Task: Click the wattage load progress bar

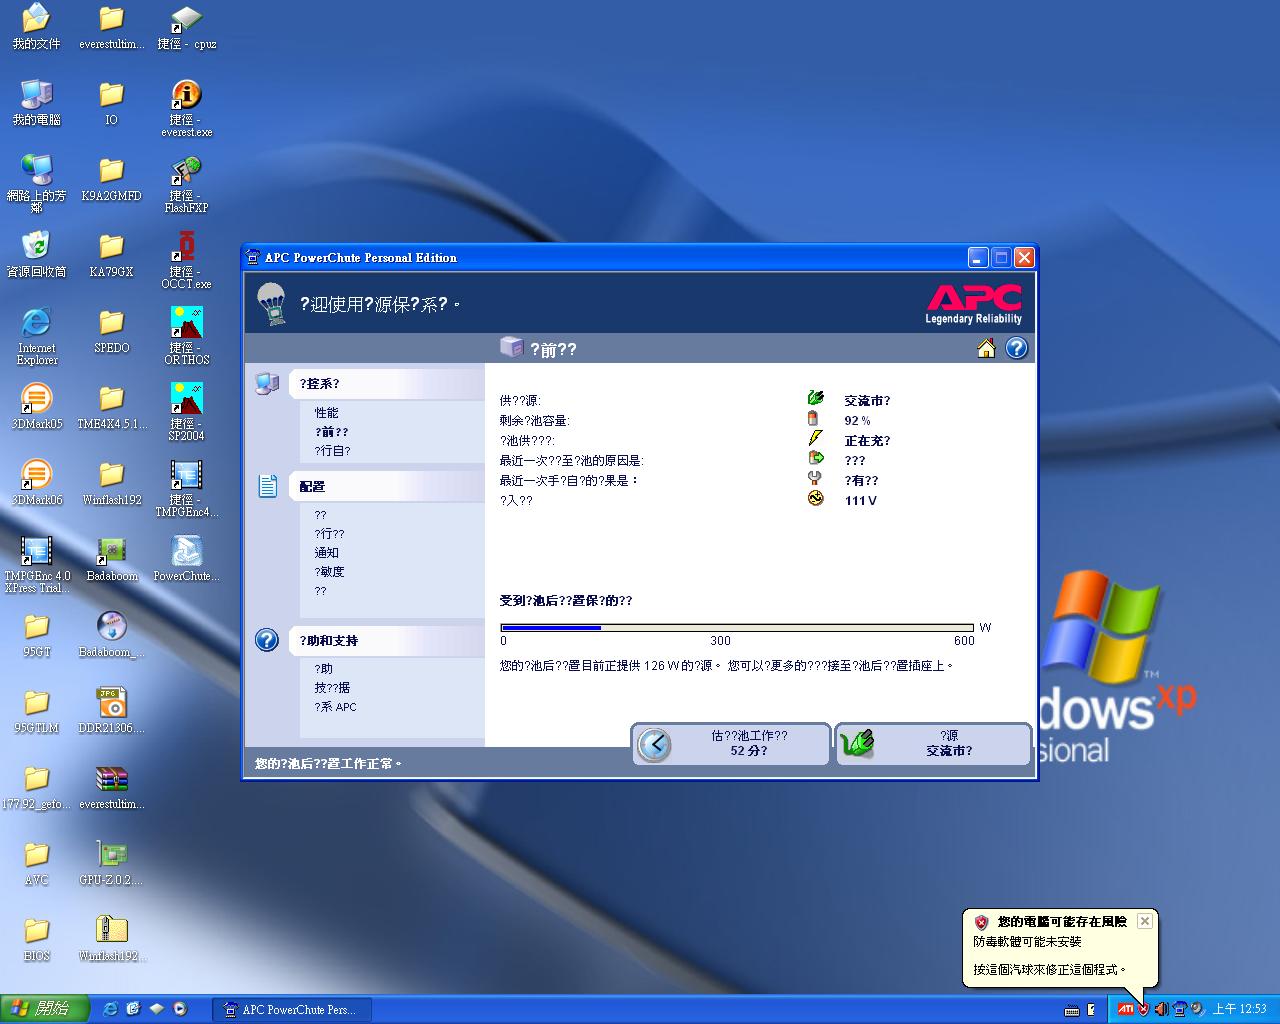Action: point(737,628)
